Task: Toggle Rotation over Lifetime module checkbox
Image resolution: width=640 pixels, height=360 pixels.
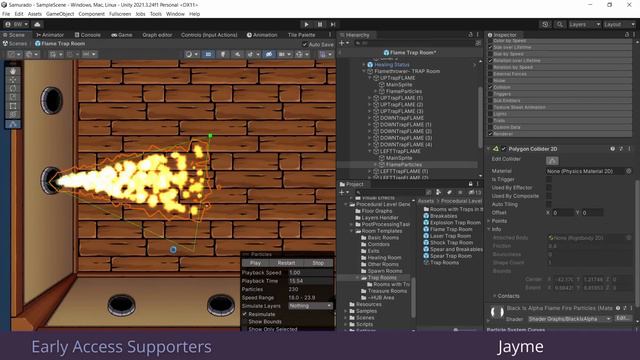Action: 491,60
